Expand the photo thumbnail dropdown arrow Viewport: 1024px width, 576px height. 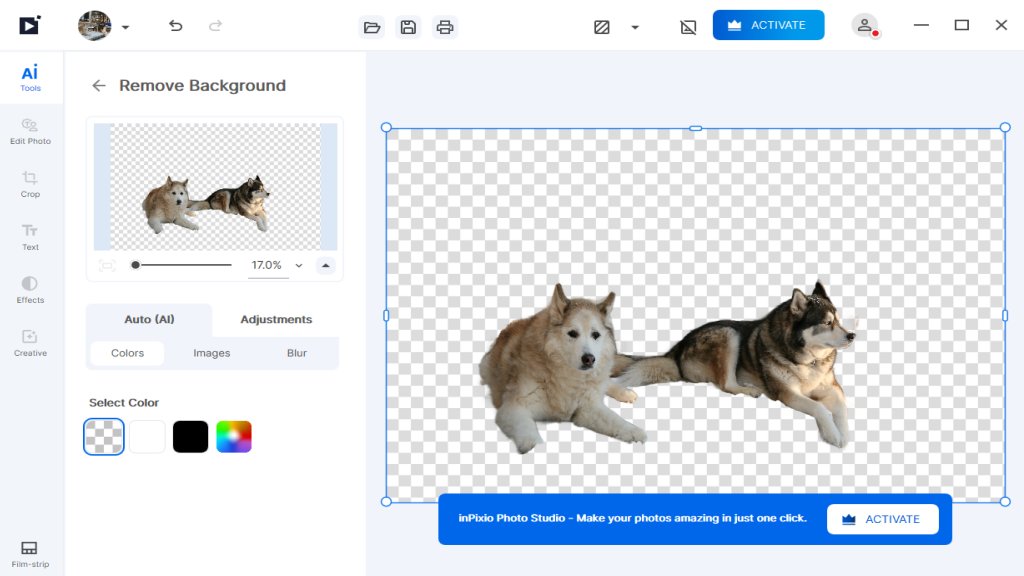126,28
